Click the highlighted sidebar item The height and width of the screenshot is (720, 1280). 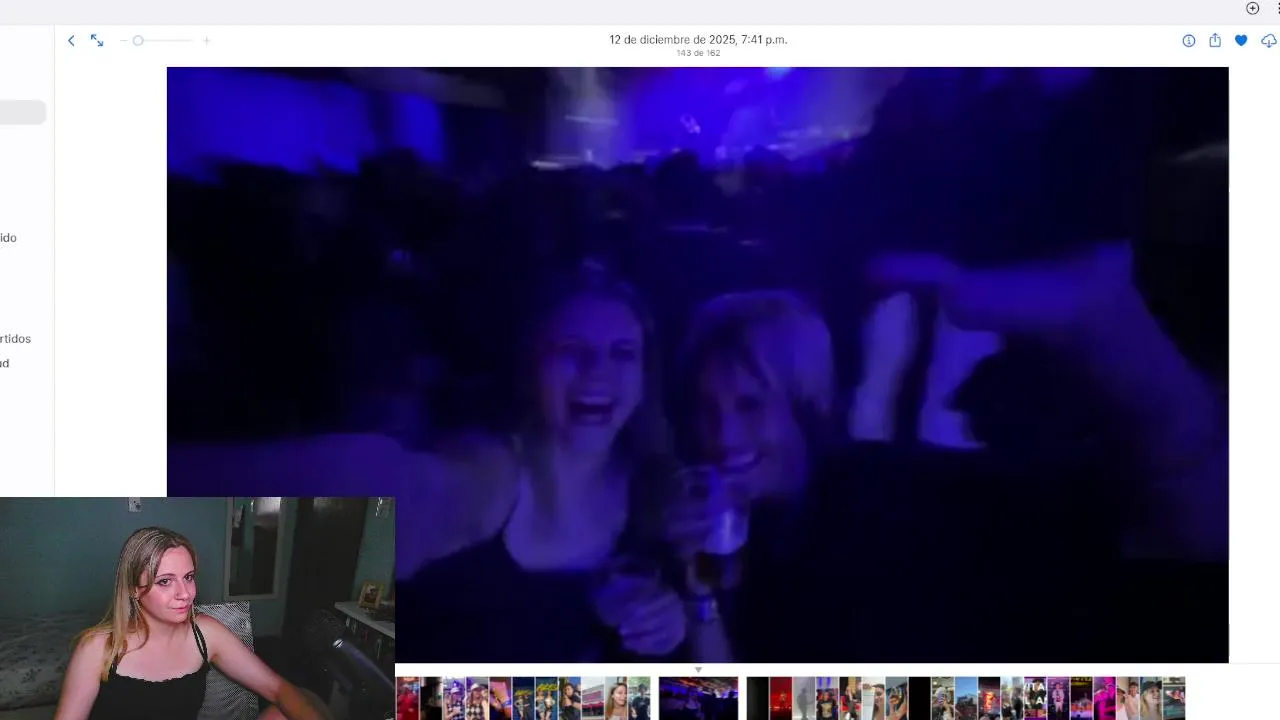tap(23, 112)
